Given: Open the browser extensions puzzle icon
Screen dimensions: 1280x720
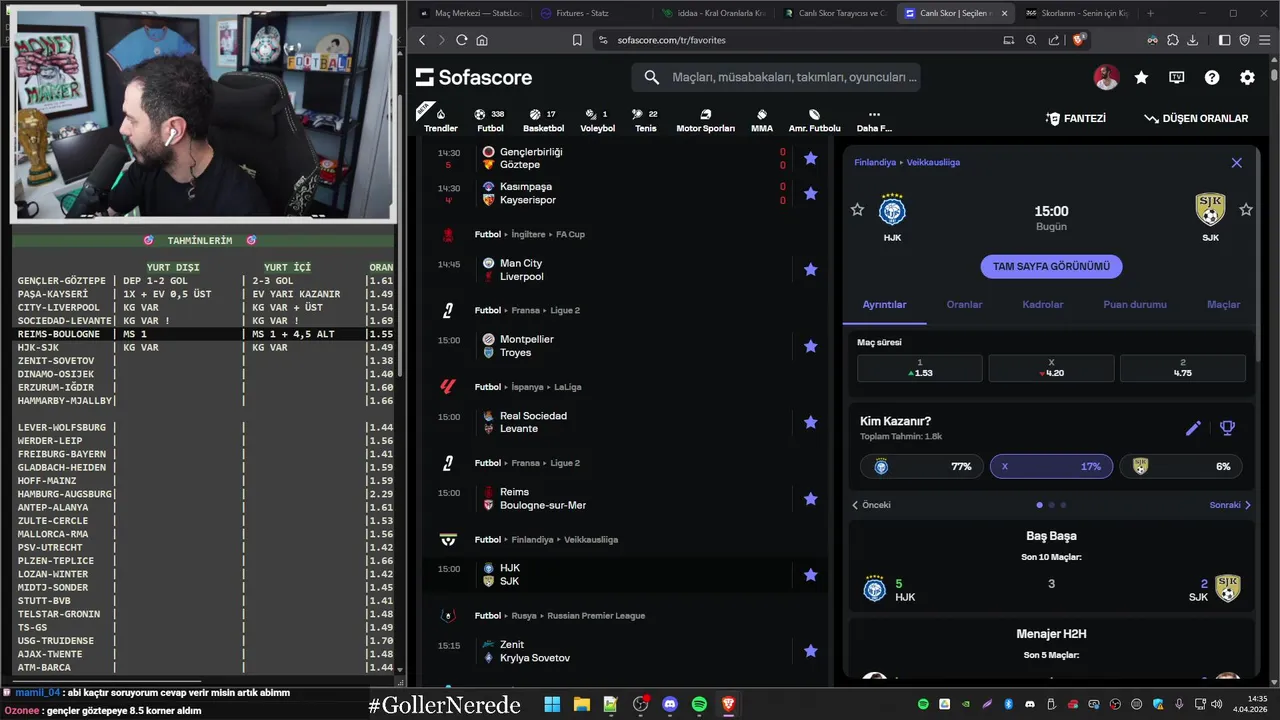Looking at the screenshot, I should coord(1171,40).
